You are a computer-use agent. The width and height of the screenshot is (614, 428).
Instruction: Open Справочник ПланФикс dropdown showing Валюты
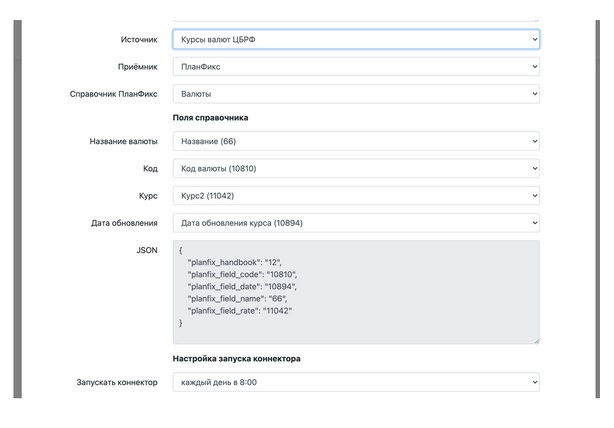pyautogui.click(x=356, y=94)
